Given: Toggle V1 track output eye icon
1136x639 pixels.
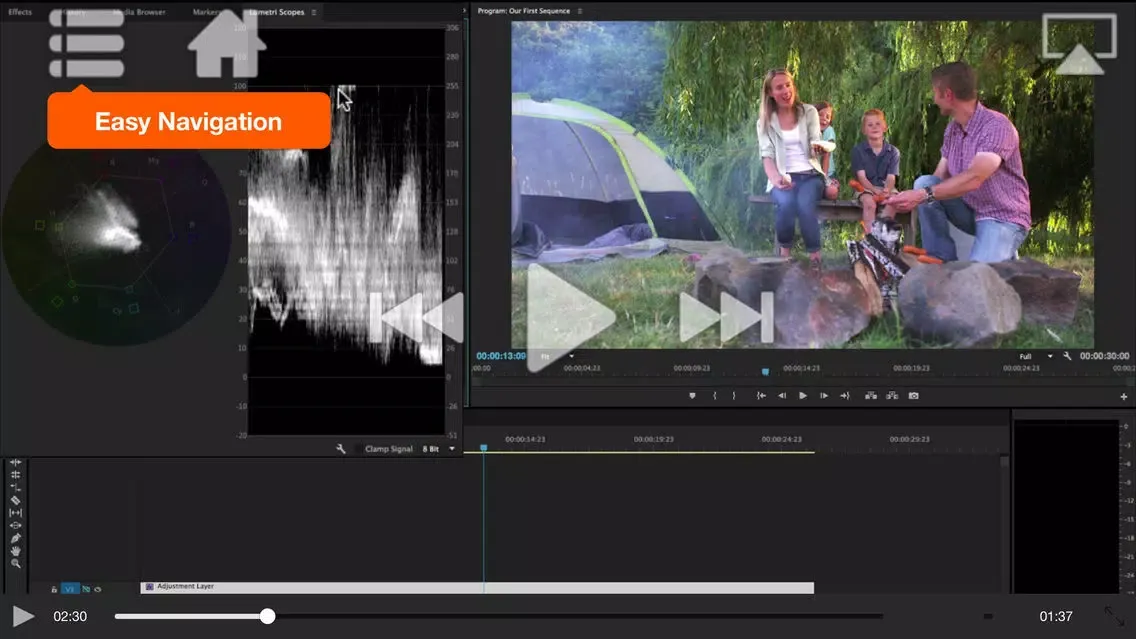Looking at the screenshot, I should pyautogui.click(x=98, y=589).
